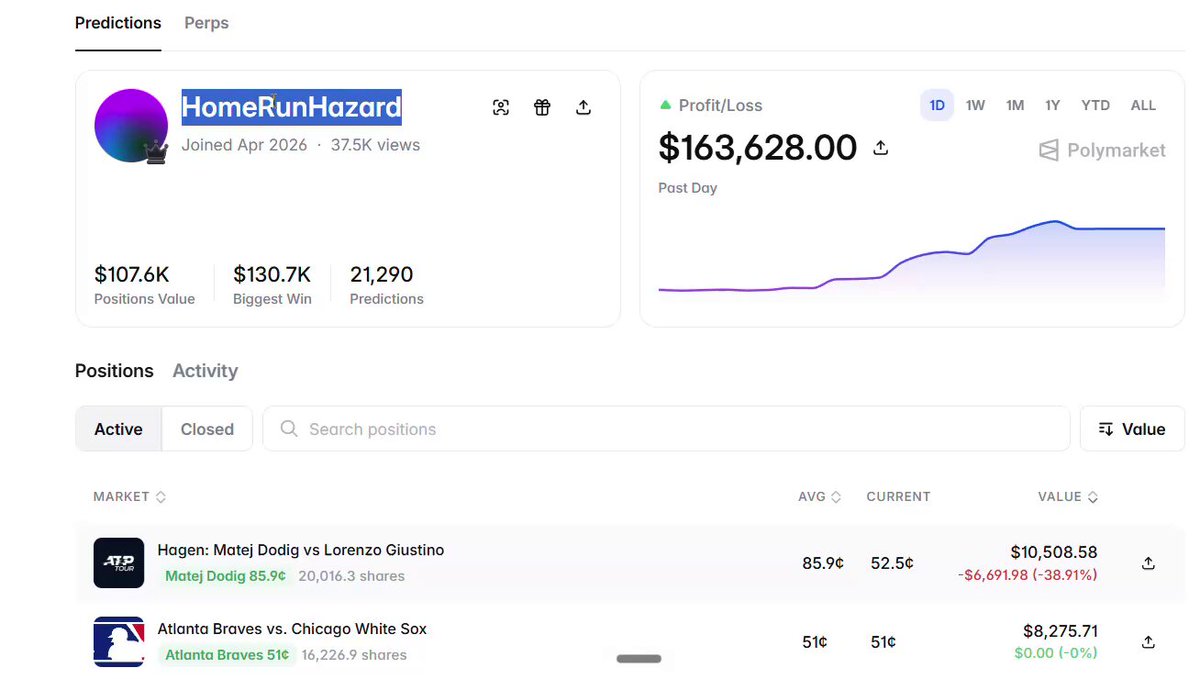The height and width of the screenshot is (679, 1200).
Task: Click the Matej Dodig 85.9¢ outcome badge
Action: (x=226, y=576)
